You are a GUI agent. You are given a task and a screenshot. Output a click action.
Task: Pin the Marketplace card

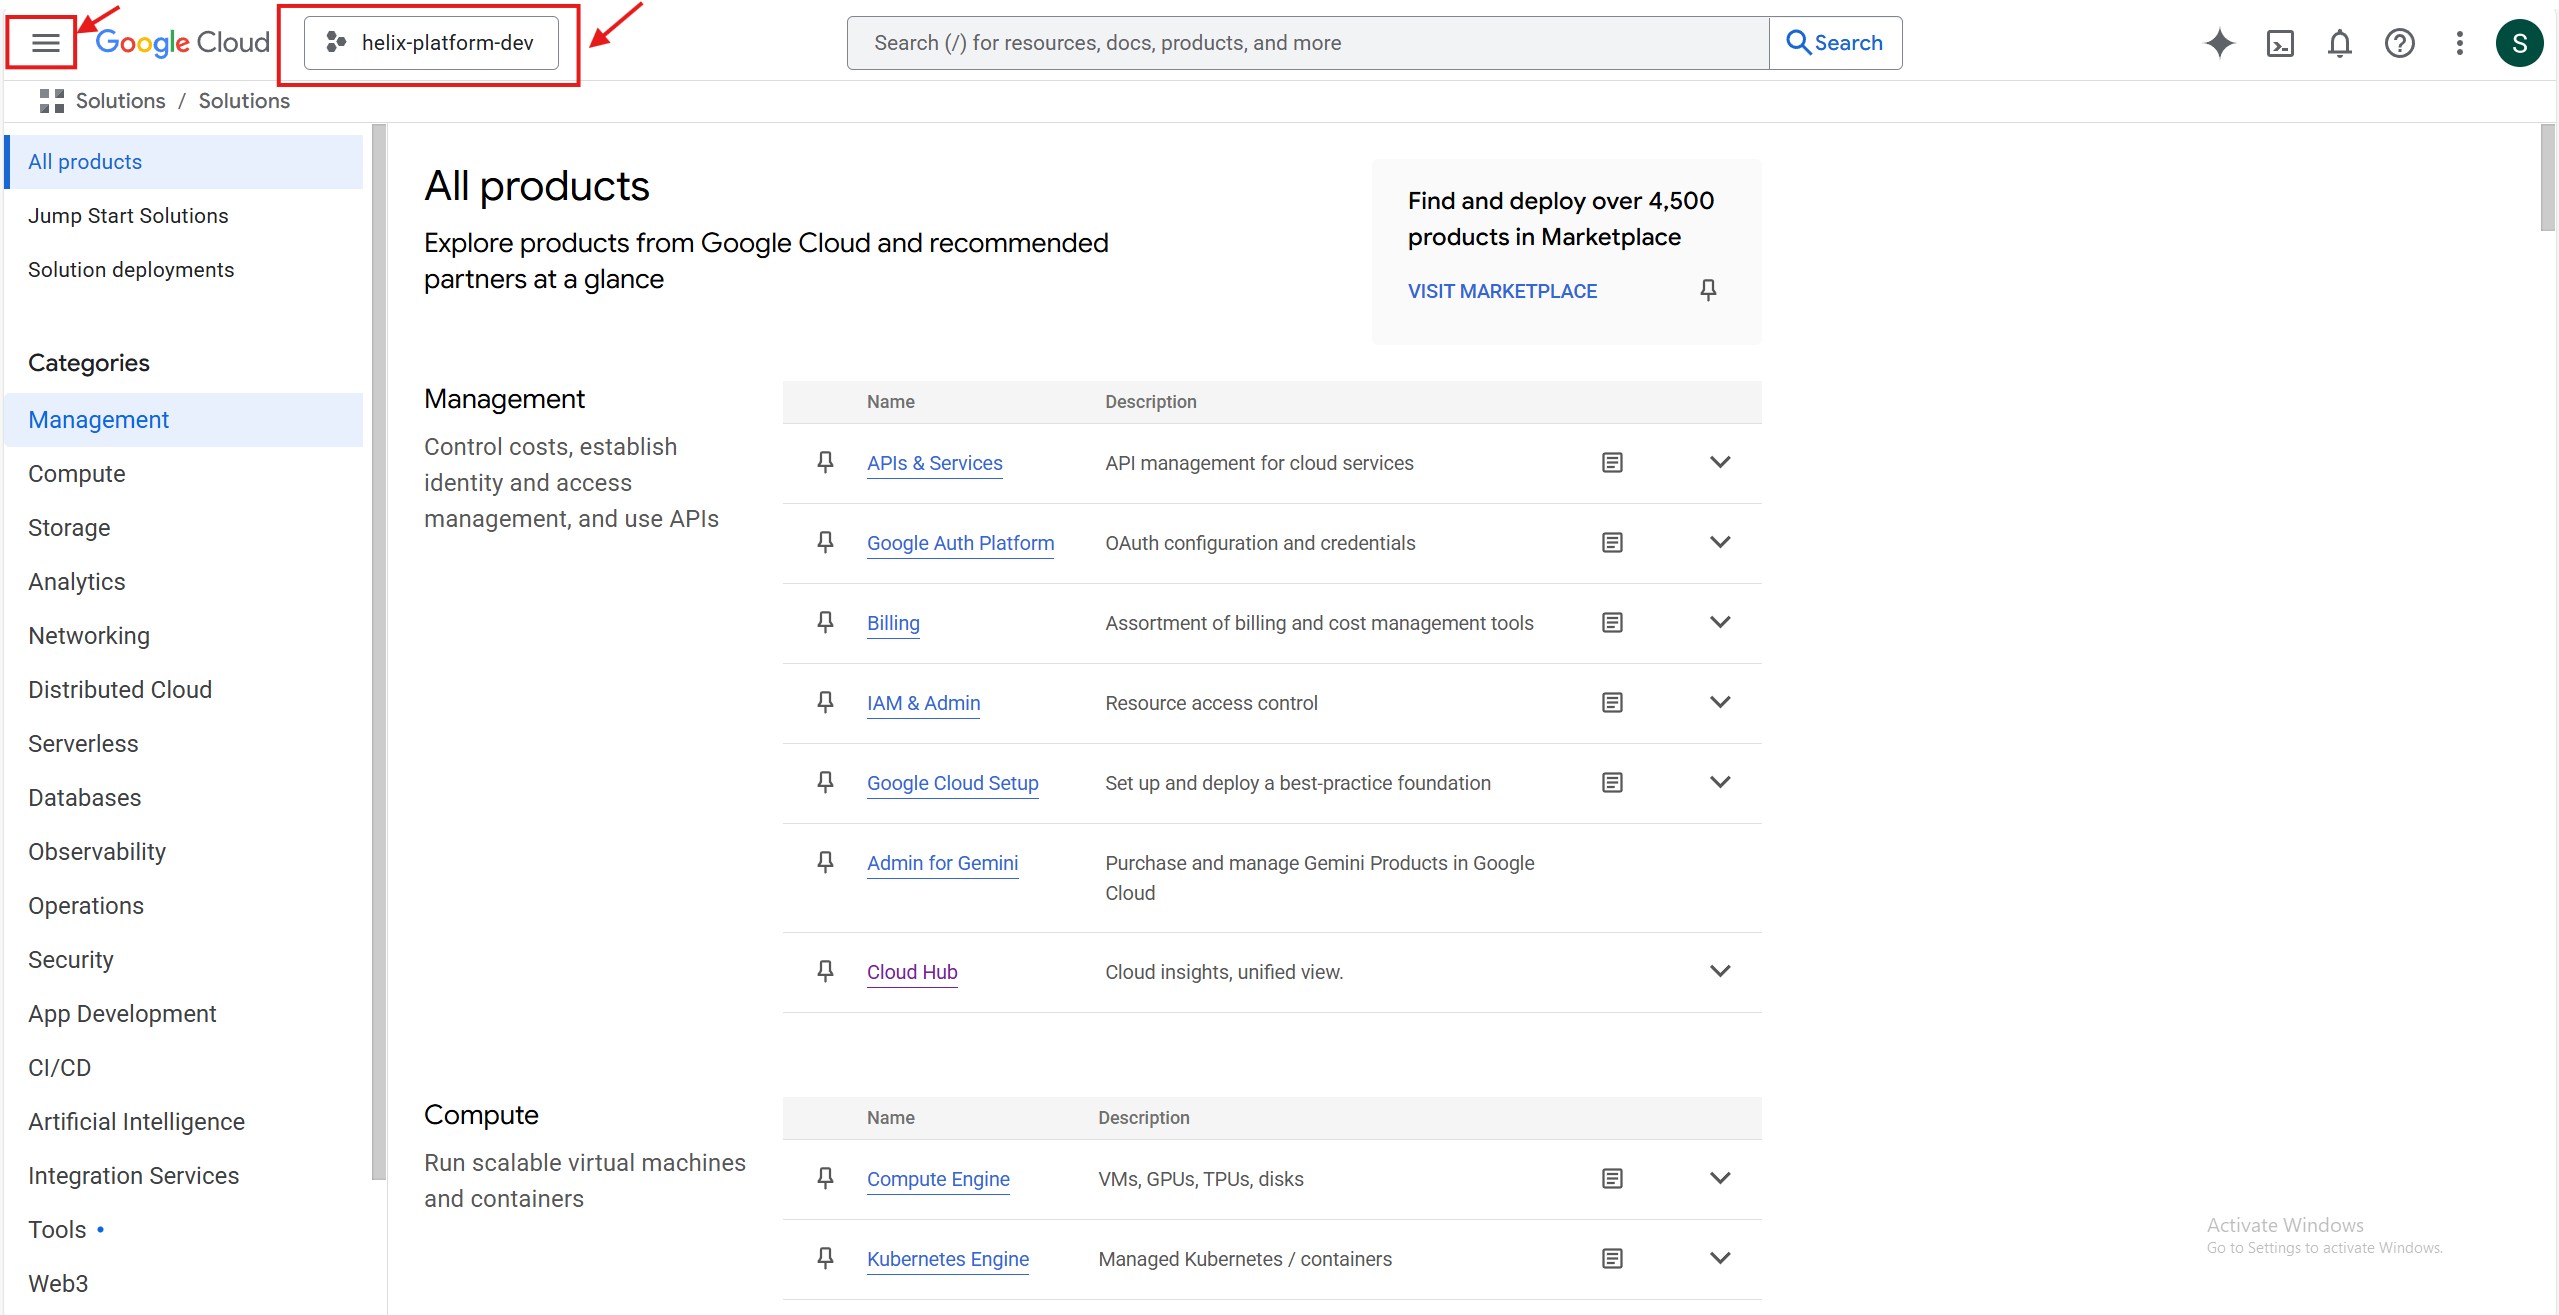point(1708,290)
